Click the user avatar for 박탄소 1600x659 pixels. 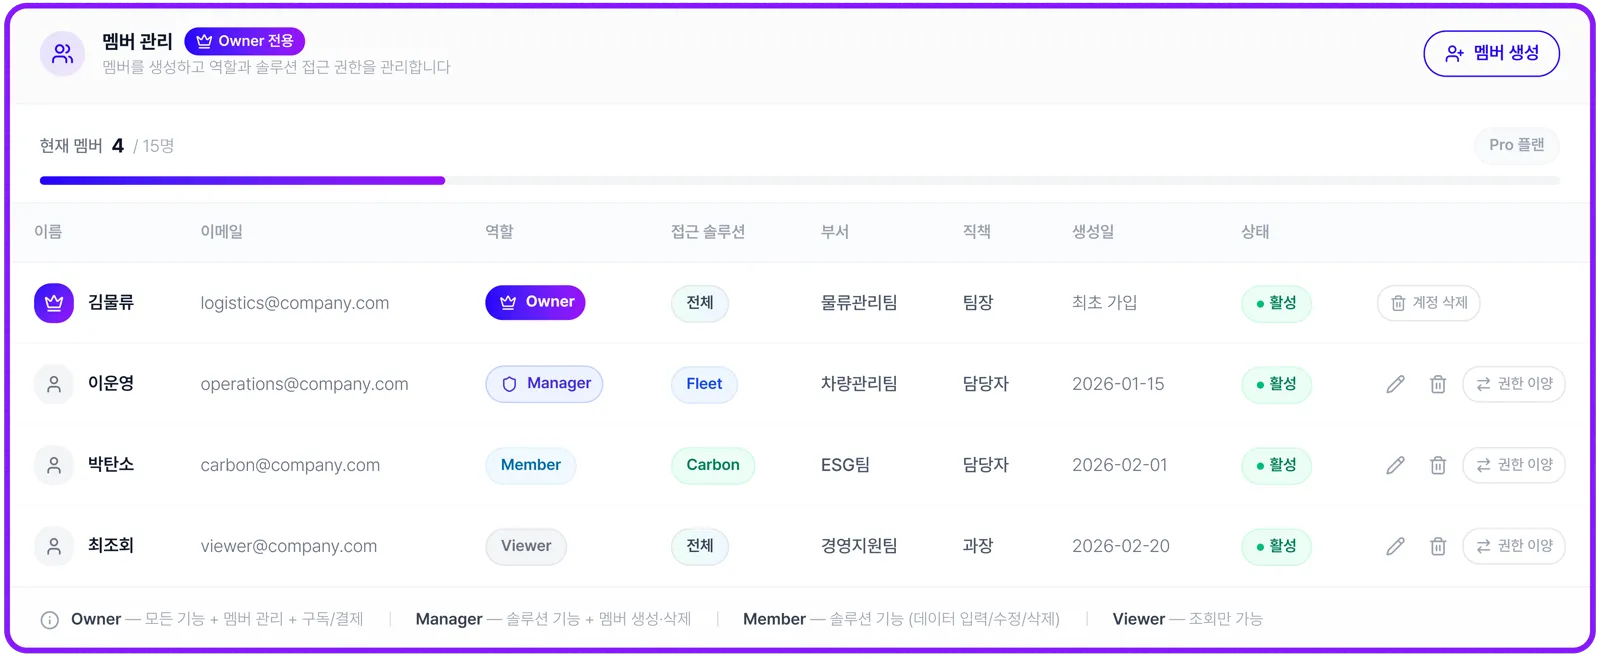pyautogui.click(x=54, y=465)
